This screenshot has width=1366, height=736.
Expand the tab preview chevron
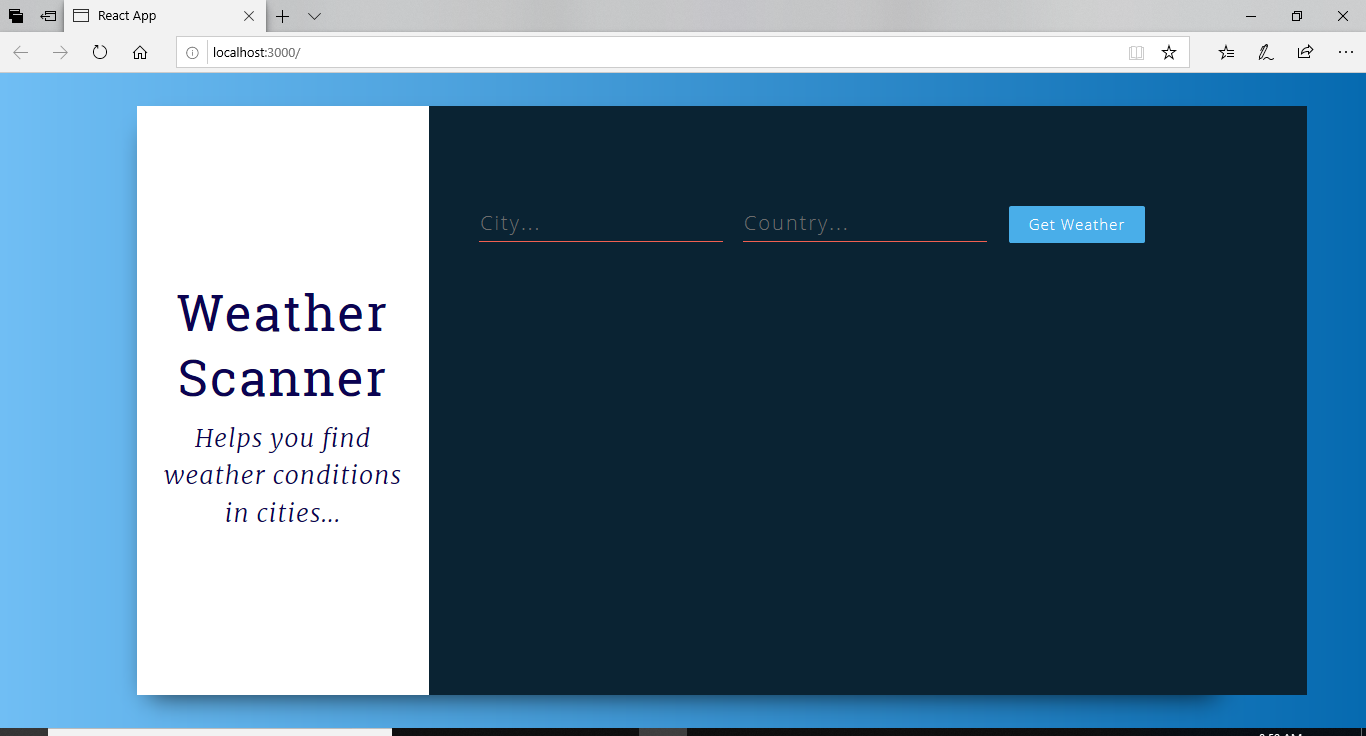[314, 16]
